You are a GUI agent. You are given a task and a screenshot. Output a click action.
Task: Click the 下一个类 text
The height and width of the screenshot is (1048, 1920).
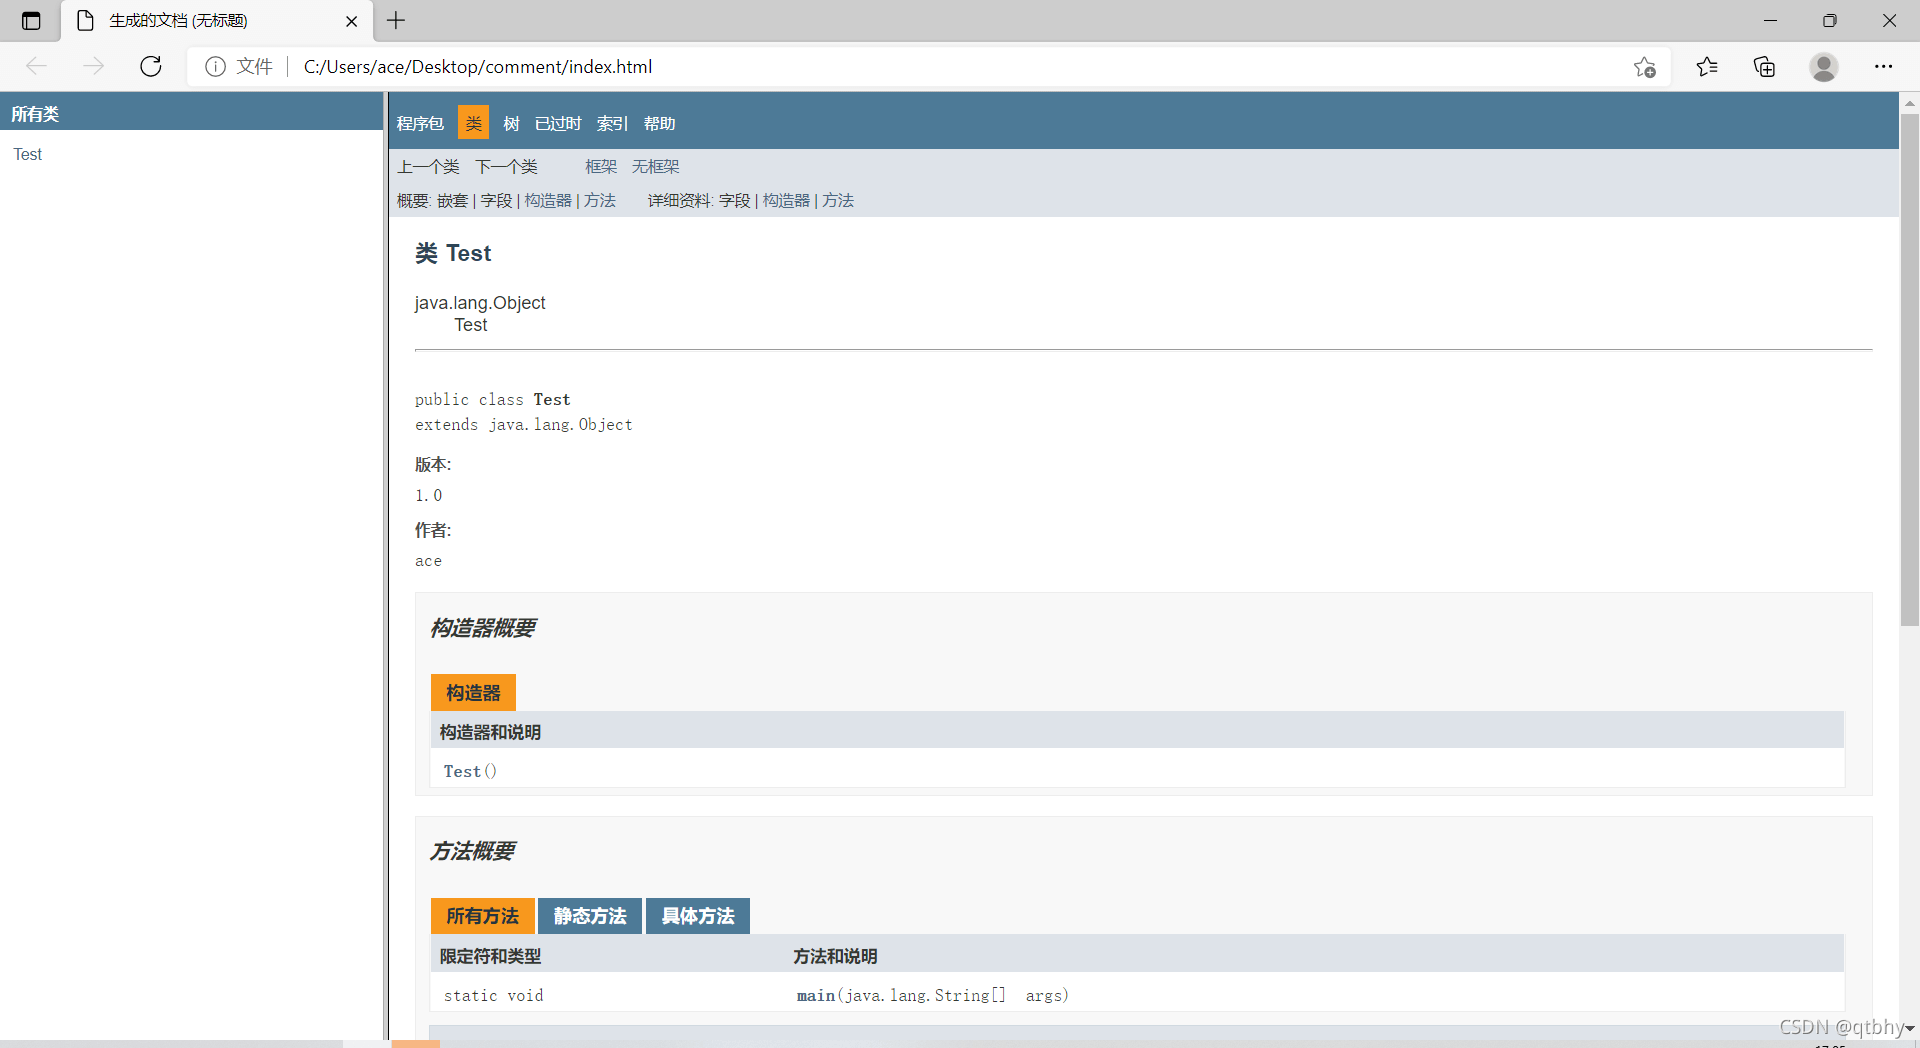[506, 167]
